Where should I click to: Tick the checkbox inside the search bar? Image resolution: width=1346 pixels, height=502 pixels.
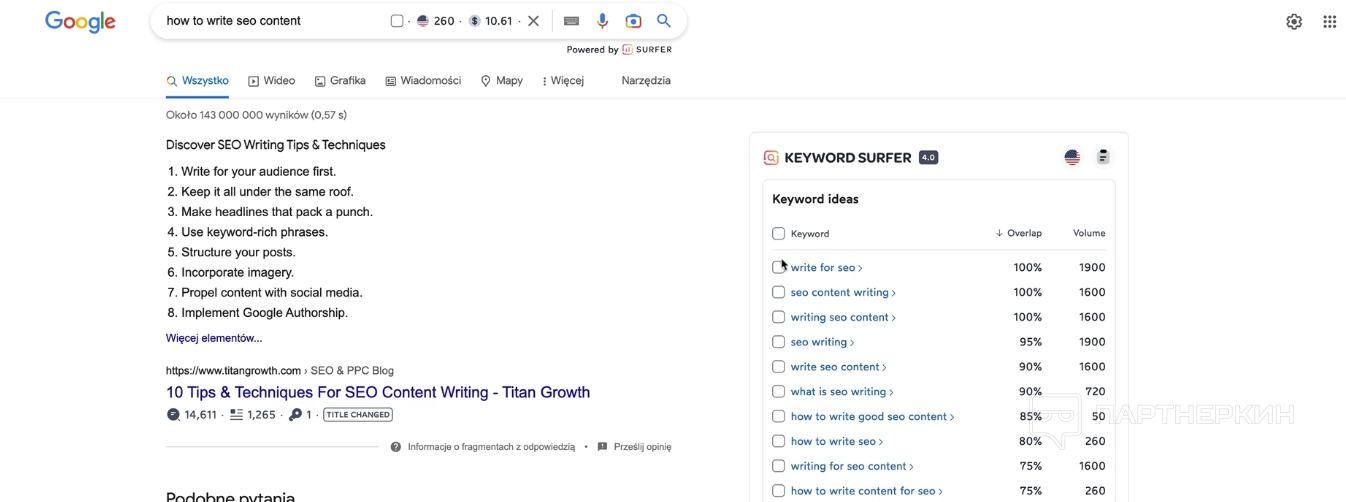[397, 21]
